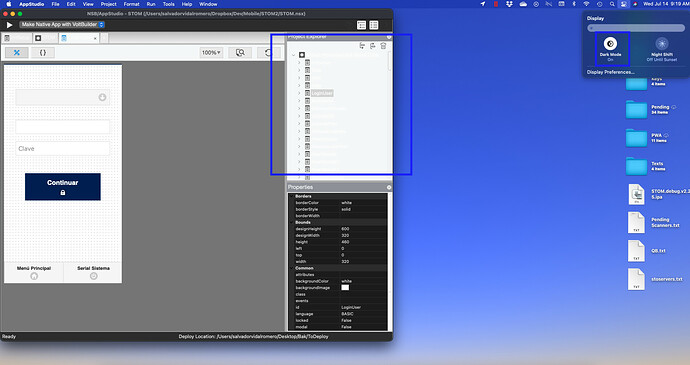The height and width of the screenshot is (365, 690).
Task: Select the Texts folder on the desktop
Action: (636, 166)
